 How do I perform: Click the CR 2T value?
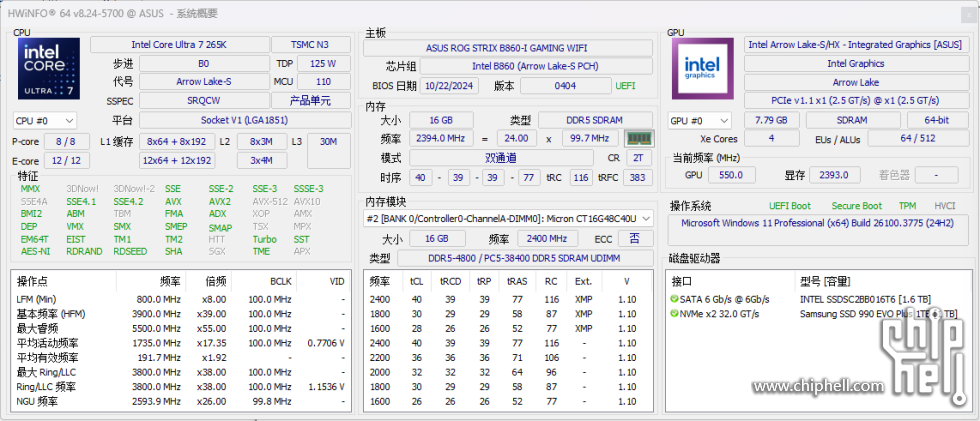(x=639, y=159)
